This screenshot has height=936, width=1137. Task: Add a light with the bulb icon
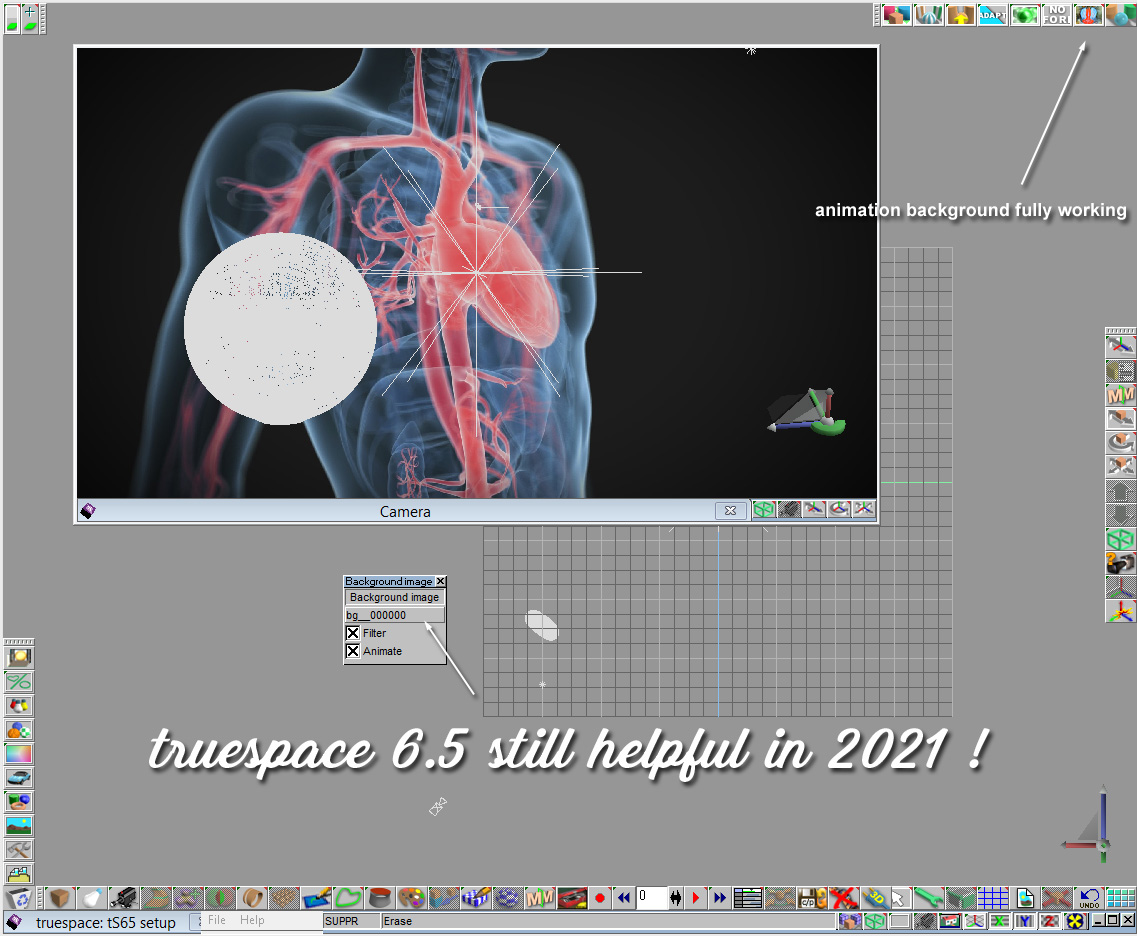point(91,898)
